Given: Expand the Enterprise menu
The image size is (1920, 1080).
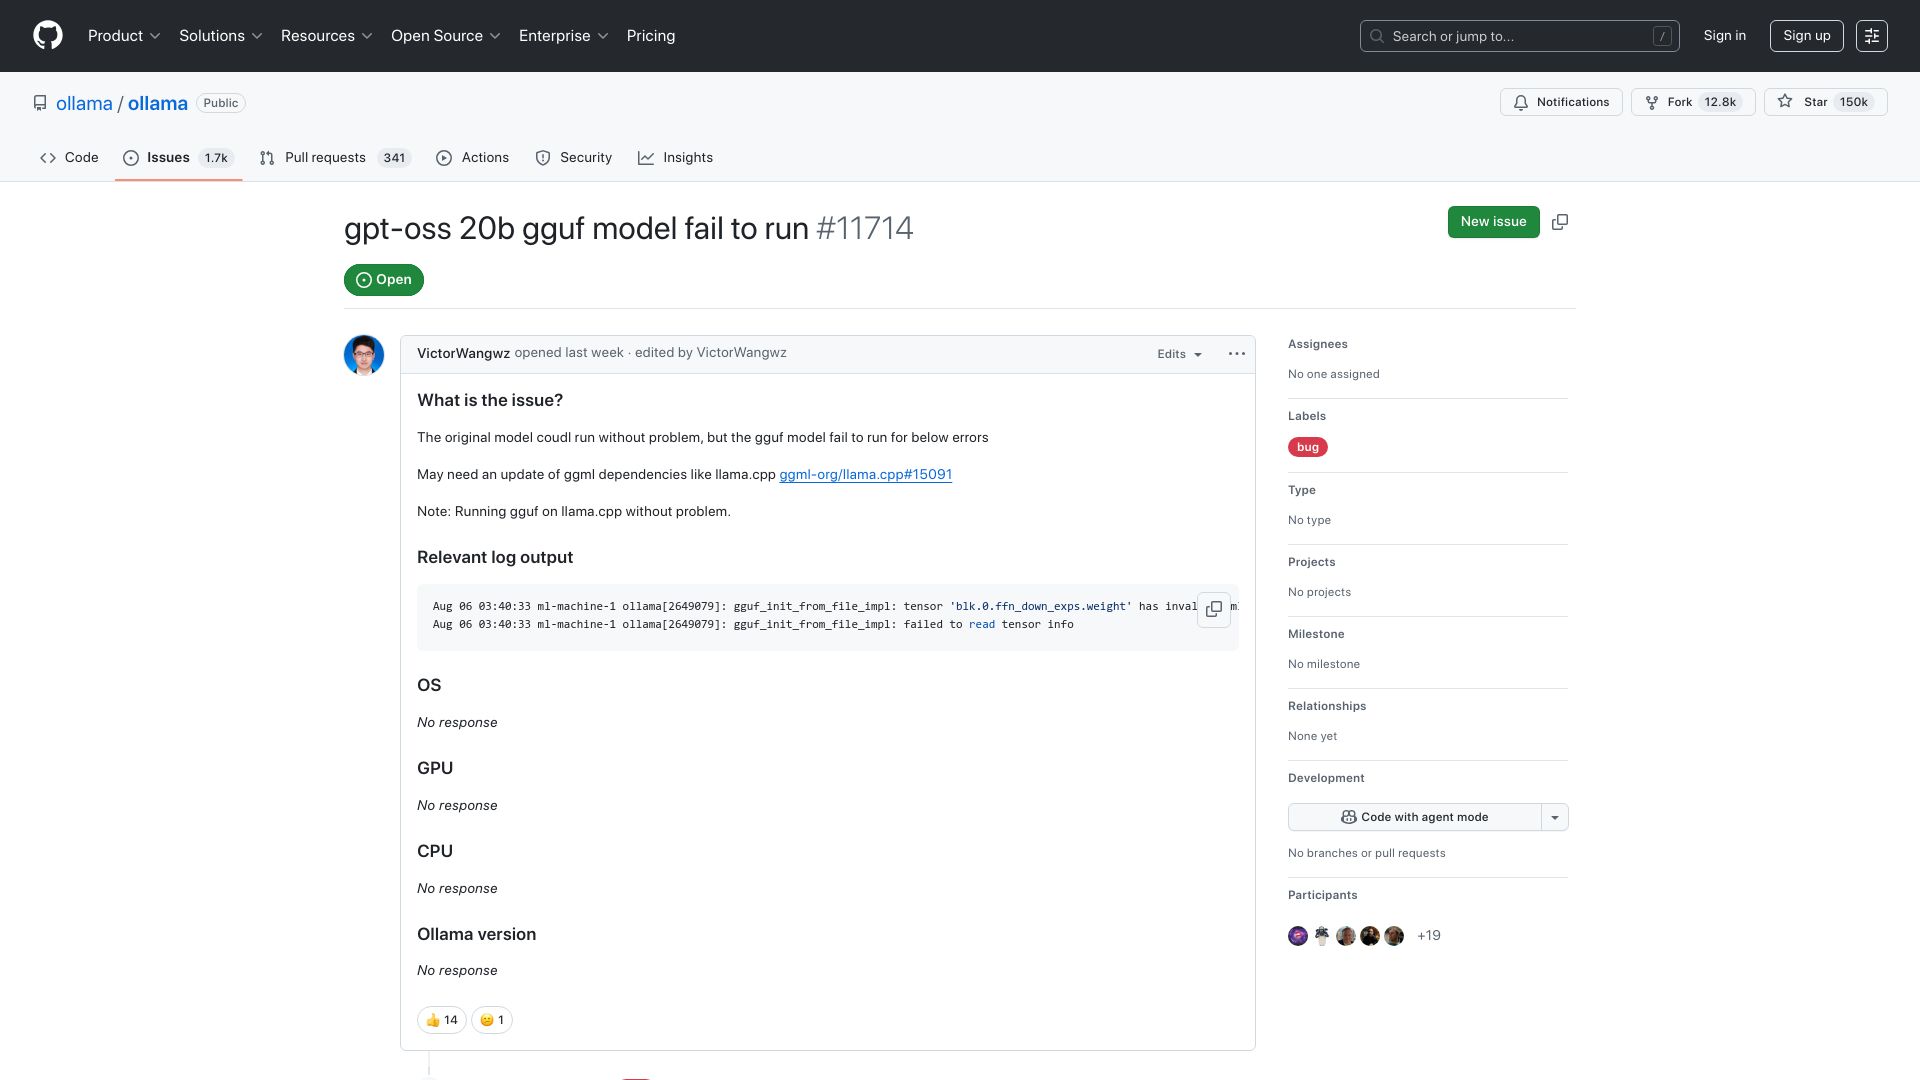Looking at the screenshot, I should click(x=563, y=36).
